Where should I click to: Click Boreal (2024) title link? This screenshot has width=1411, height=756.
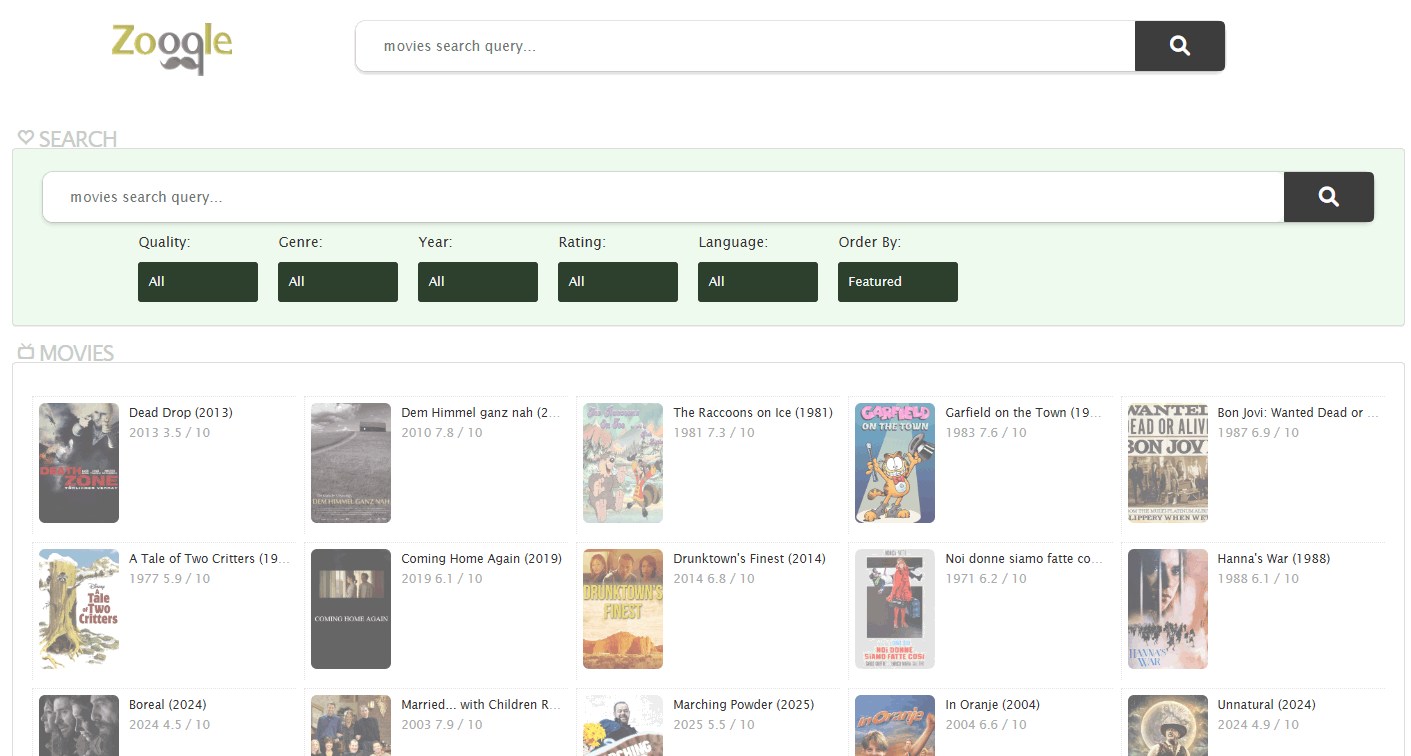coord(168,705)
